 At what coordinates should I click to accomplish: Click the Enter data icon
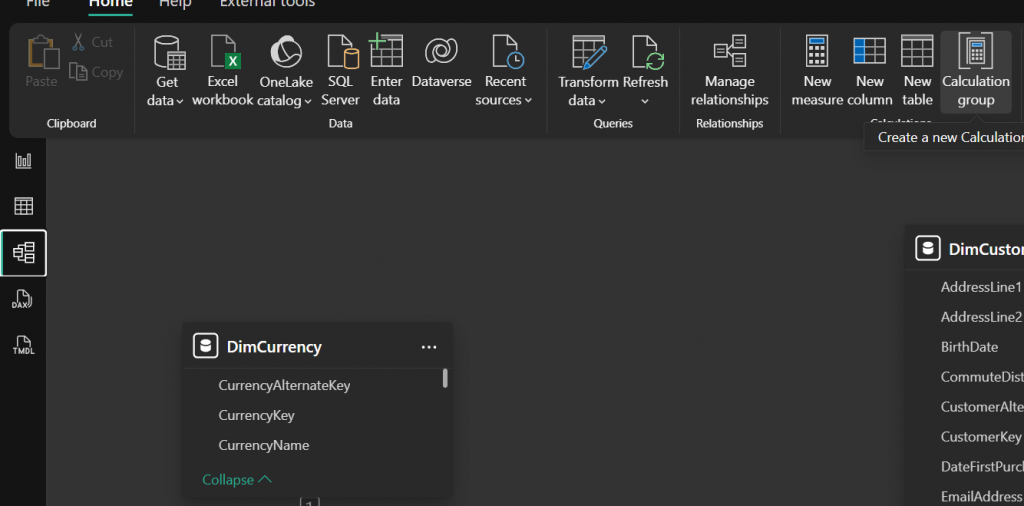pyautogui.click(x=386, y=52)
